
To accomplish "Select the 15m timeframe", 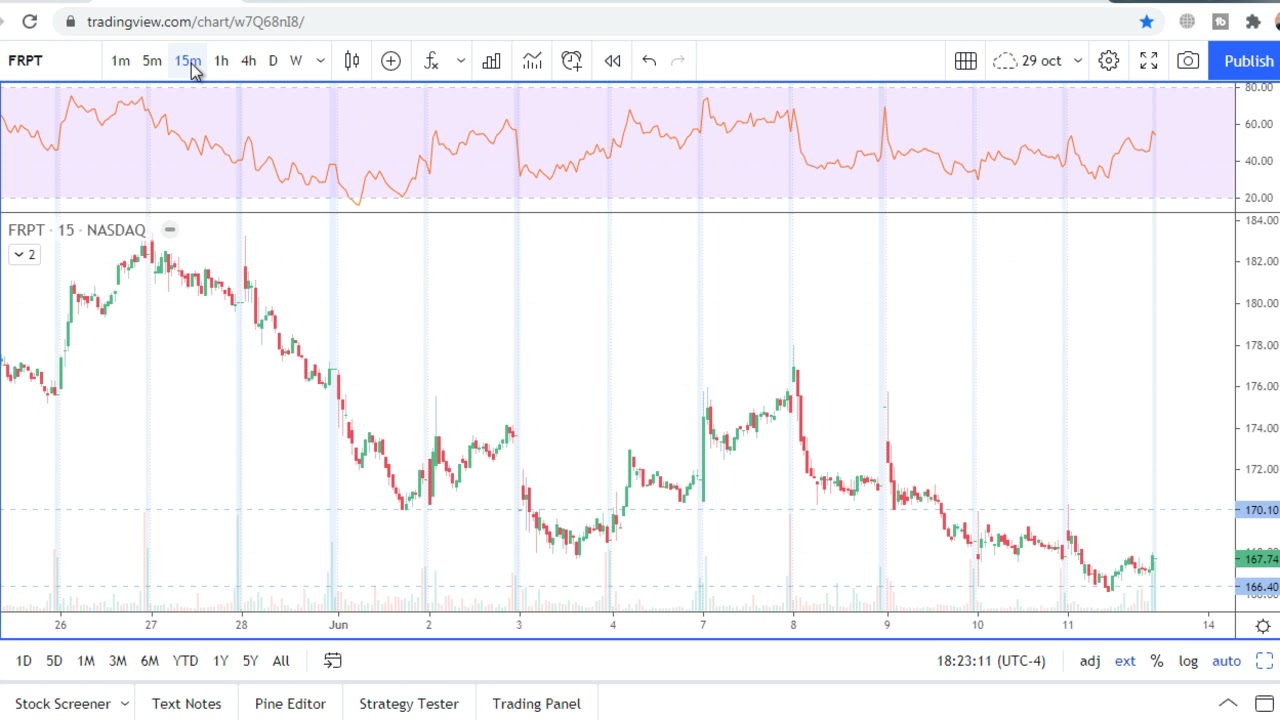I will (x=188, y=61).
